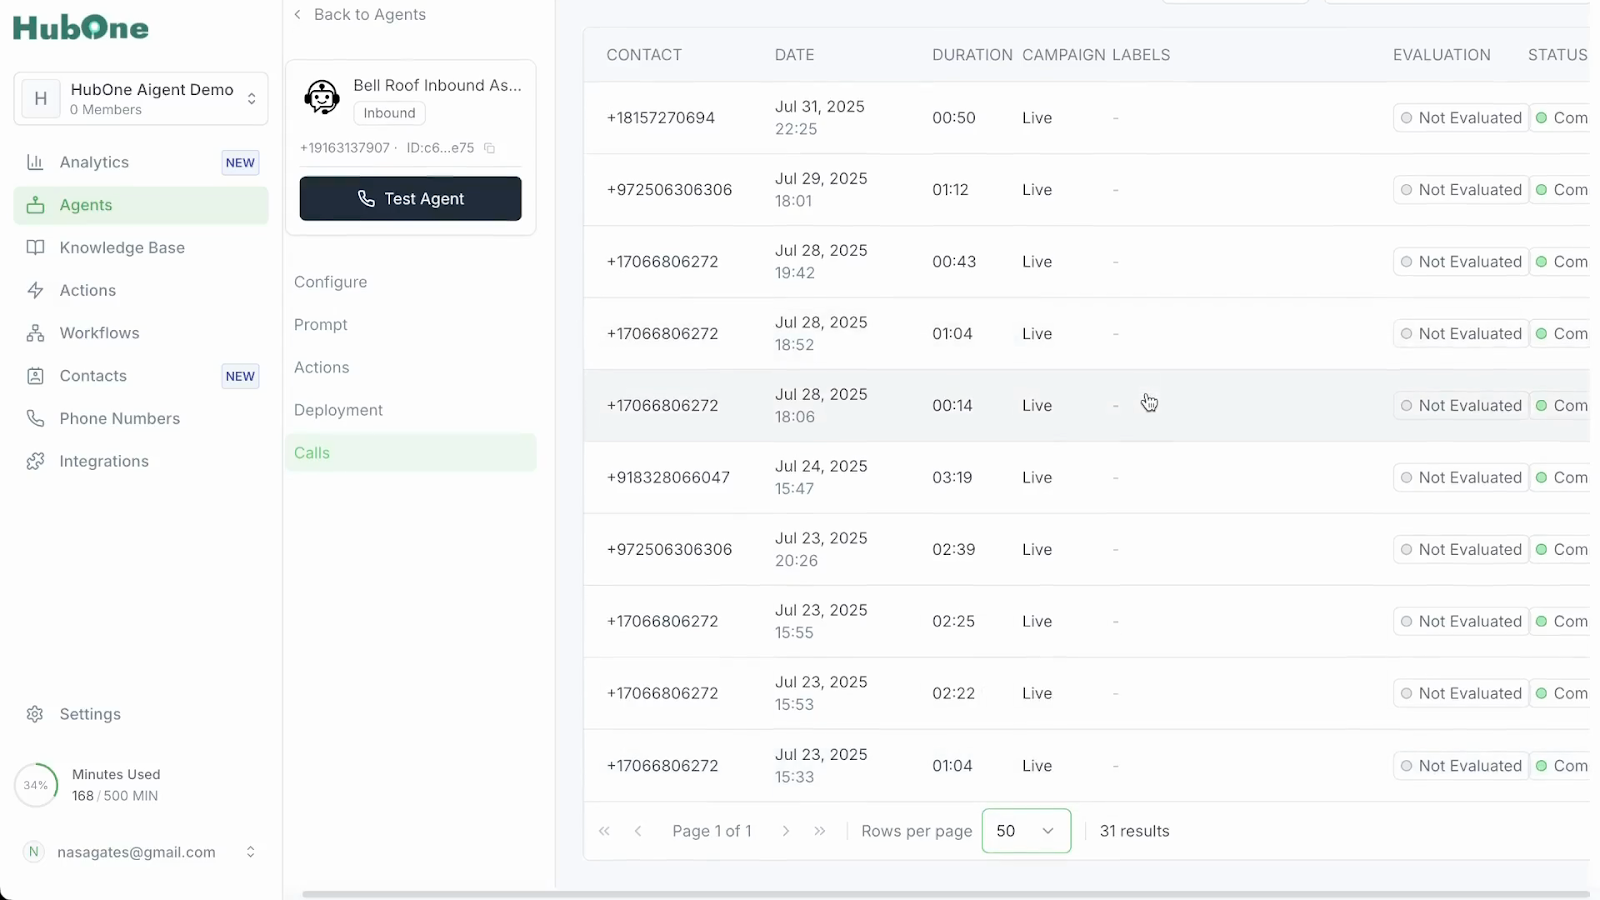This screenshot has height=900, width=1600.
Task: Open the call row from +918328066047
Action: pos(668,478)
